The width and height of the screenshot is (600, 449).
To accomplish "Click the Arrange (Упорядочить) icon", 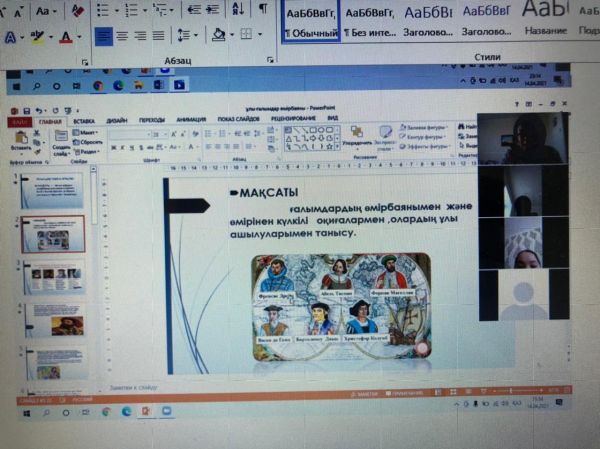I will point(355,134).
